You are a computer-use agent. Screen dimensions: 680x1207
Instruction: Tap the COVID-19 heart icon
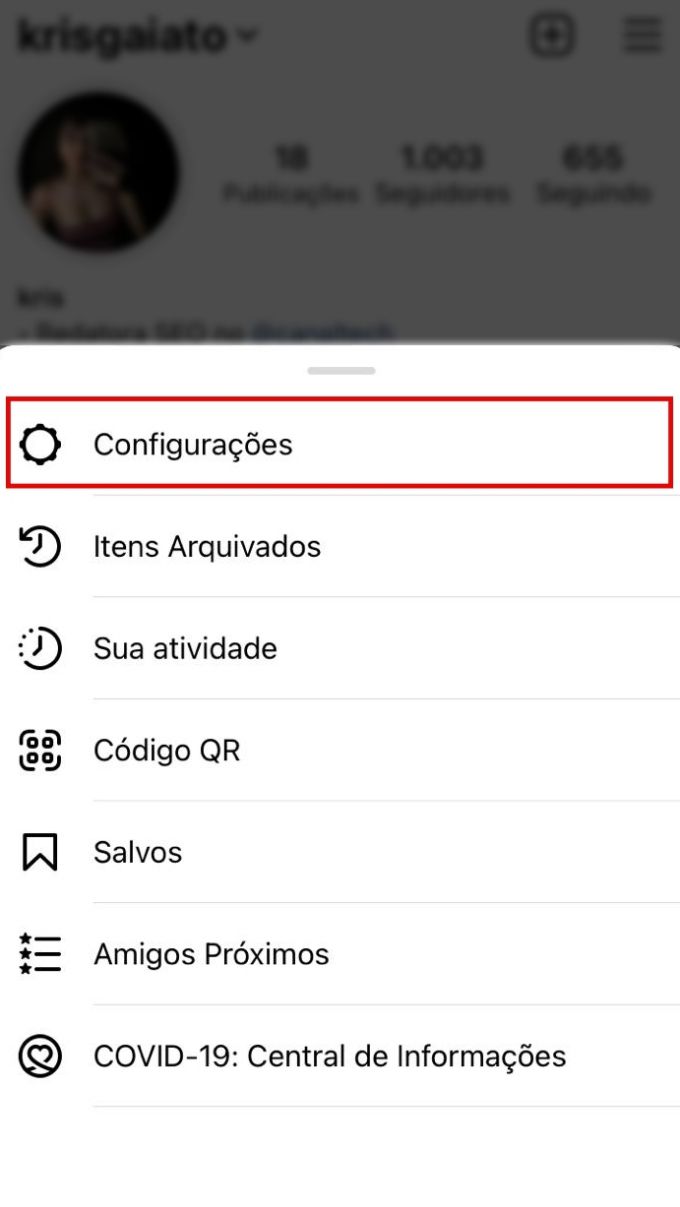coord(40,1056)
